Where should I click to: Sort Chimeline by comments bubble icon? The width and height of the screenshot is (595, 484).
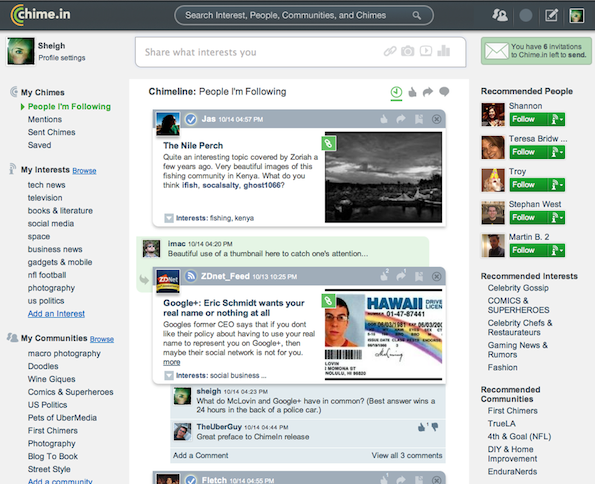click(444, 92)
